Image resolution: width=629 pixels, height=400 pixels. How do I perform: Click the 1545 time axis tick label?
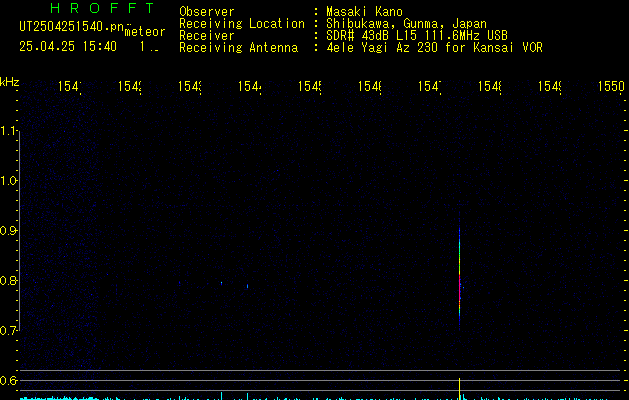(x=309, y=87)
